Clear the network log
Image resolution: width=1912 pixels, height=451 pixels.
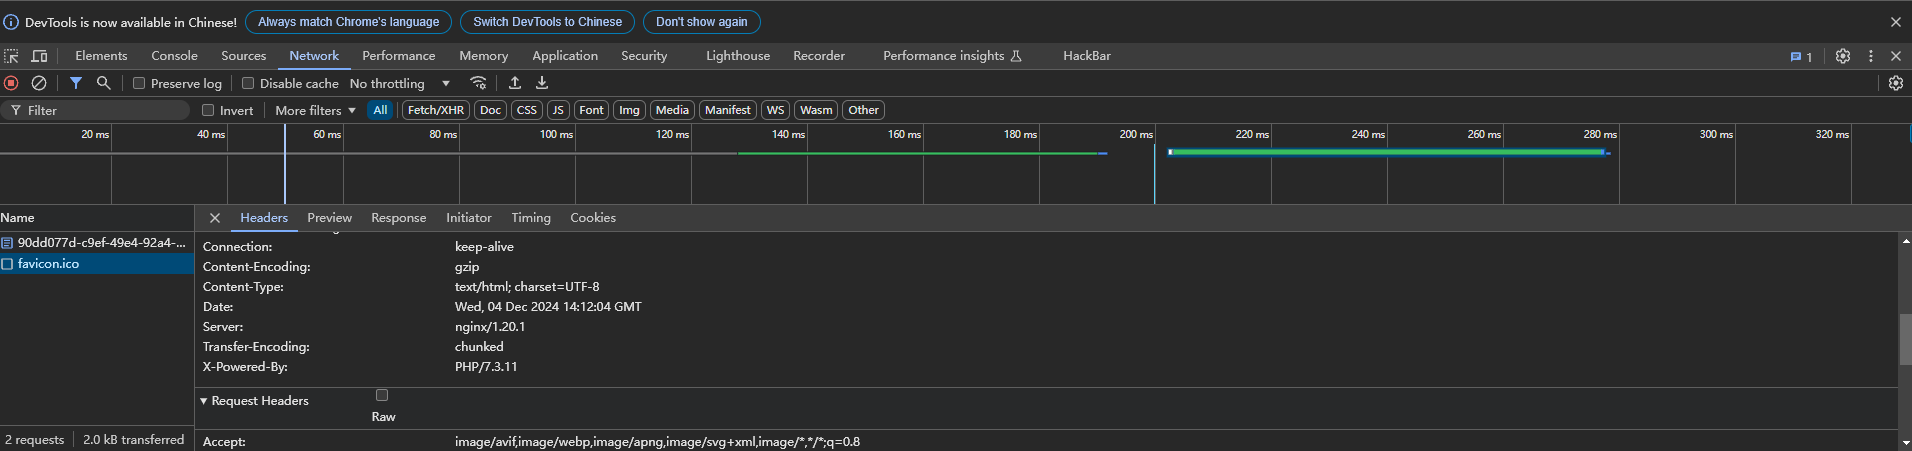[39, 83]
